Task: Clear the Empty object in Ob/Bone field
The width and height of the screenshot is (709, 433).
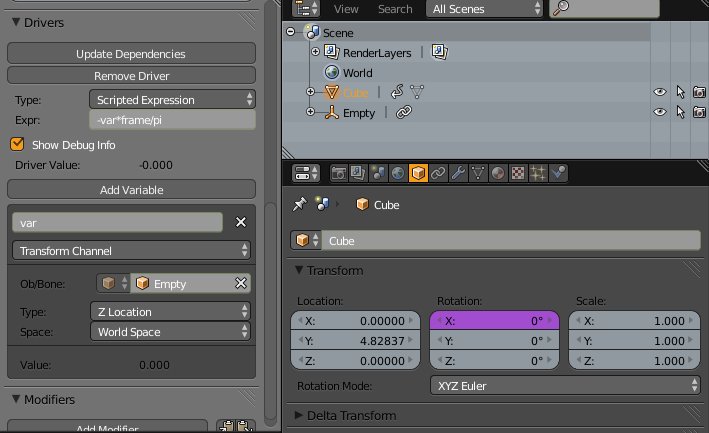Action: tap(241, 283)
